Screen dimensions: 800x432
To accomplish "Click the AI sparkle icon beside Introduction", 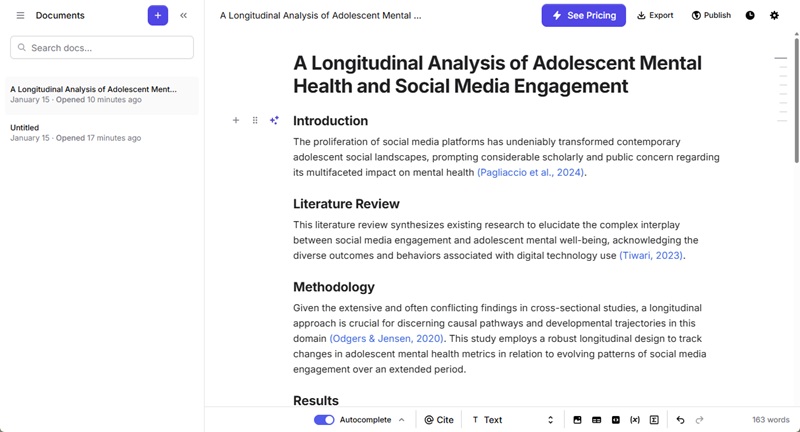I will tap(274, 121).
